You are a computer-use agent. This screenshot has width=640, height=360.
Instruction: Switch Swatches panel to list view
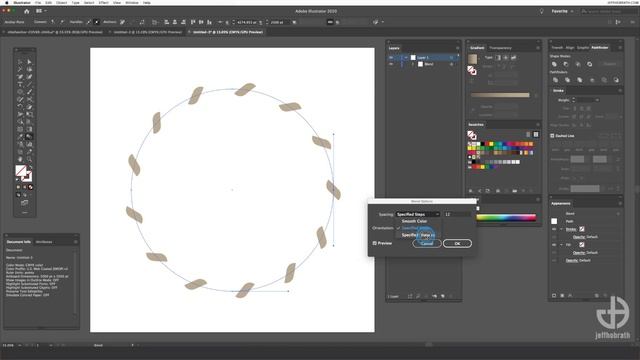pos(528,134)
